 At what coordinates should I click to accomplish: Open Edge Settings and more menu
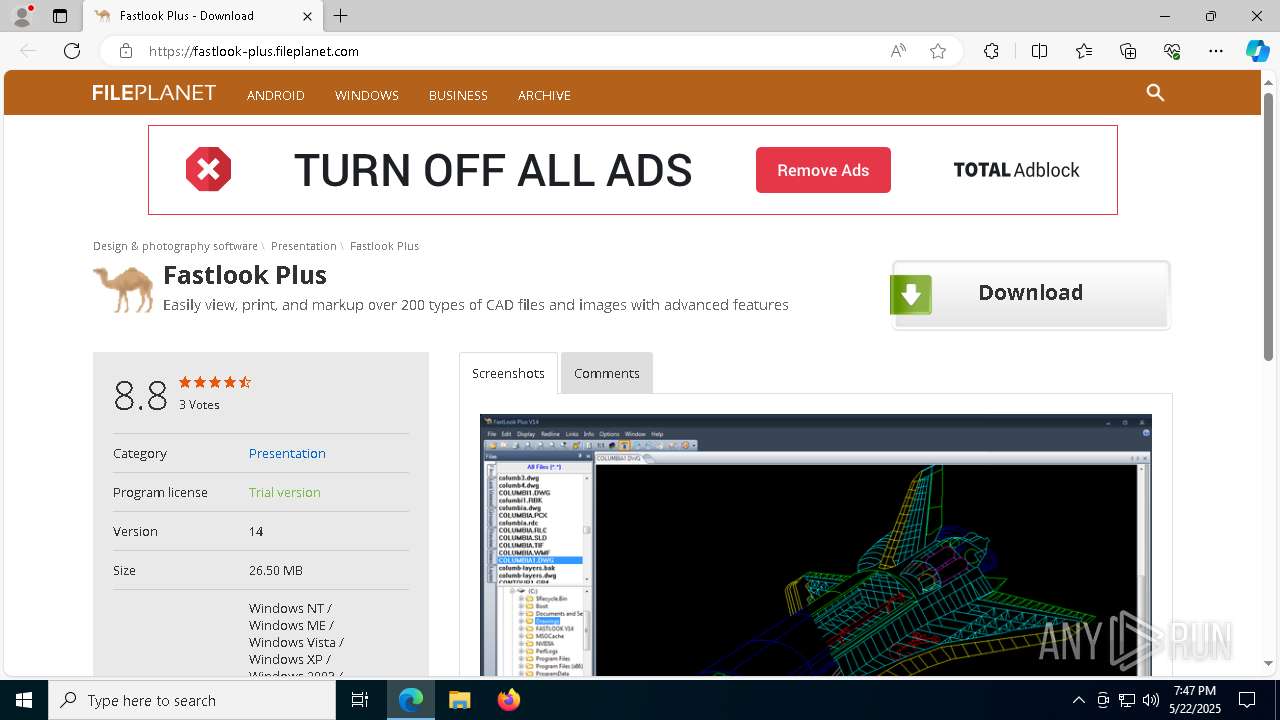tap(1216, 51)
